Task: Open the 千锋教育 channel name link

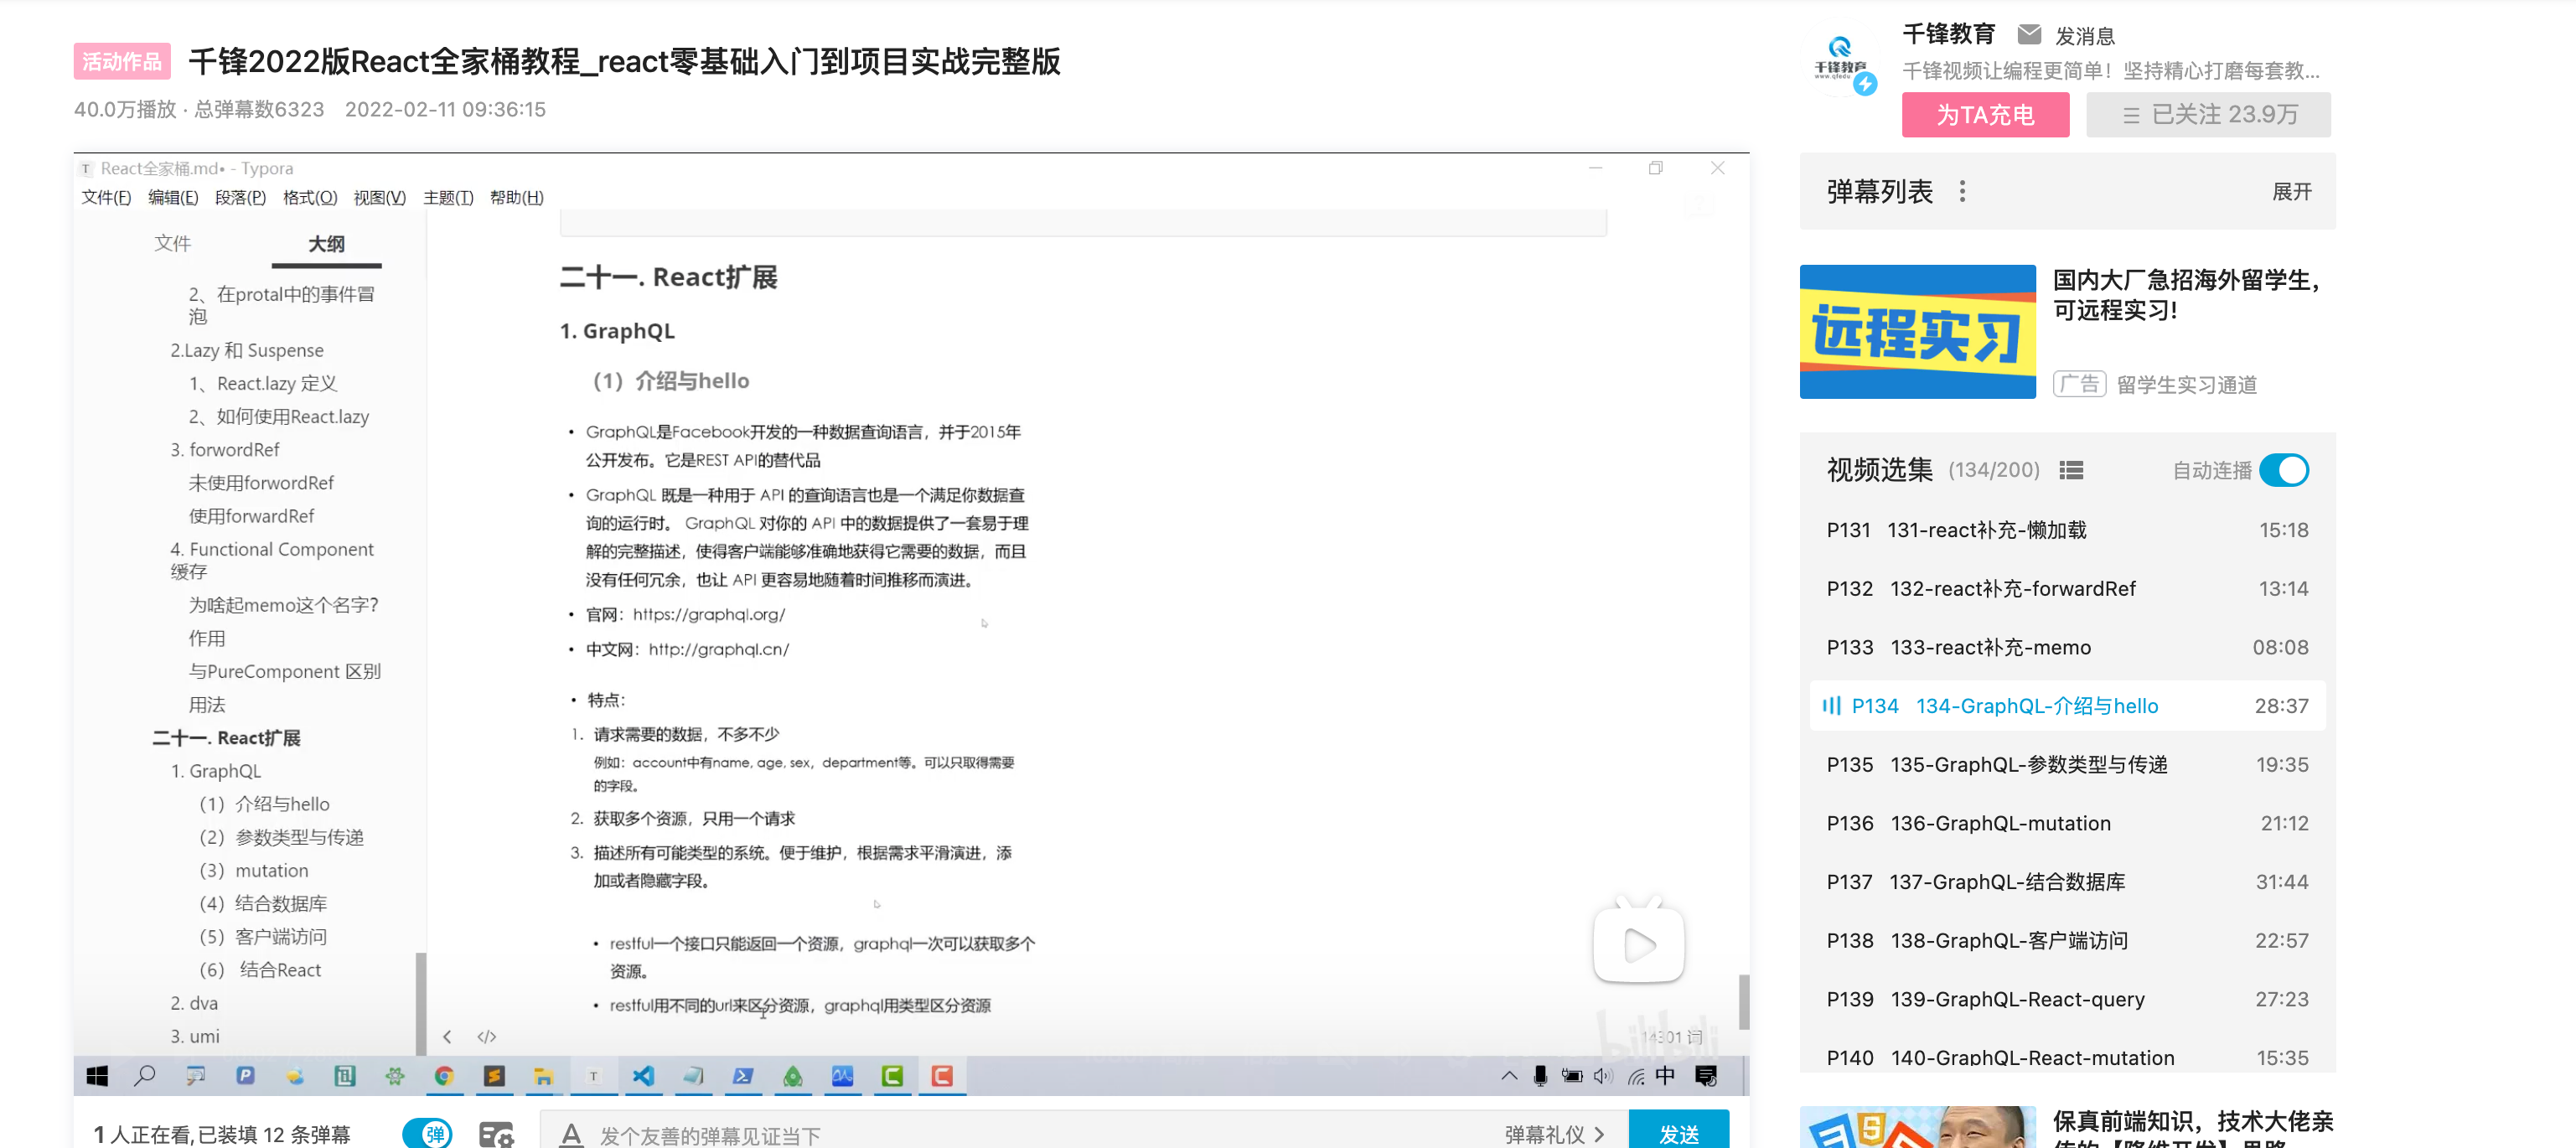Action: [x=1948, y=34]
